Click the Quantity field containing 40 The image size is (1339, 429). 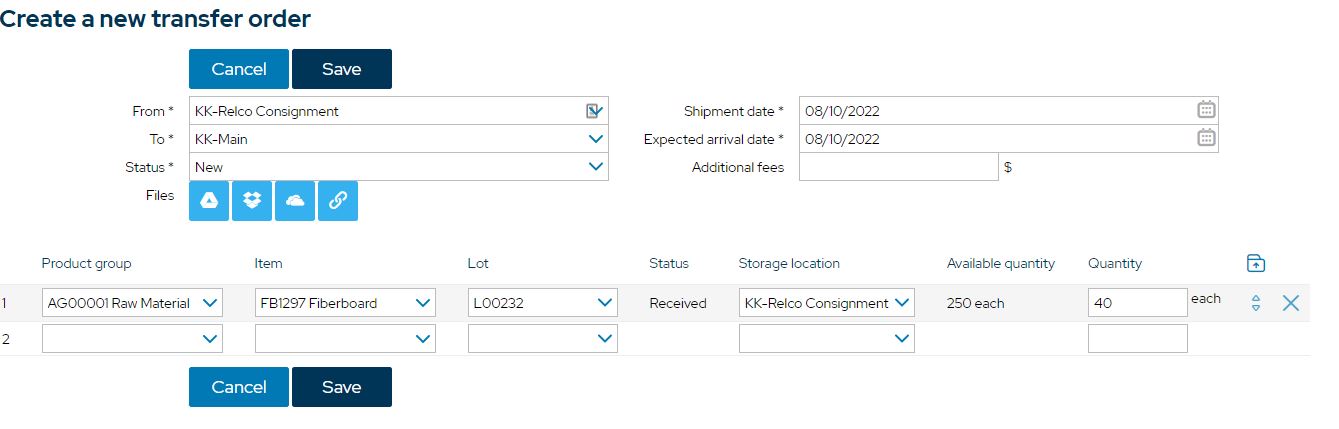1138,303
